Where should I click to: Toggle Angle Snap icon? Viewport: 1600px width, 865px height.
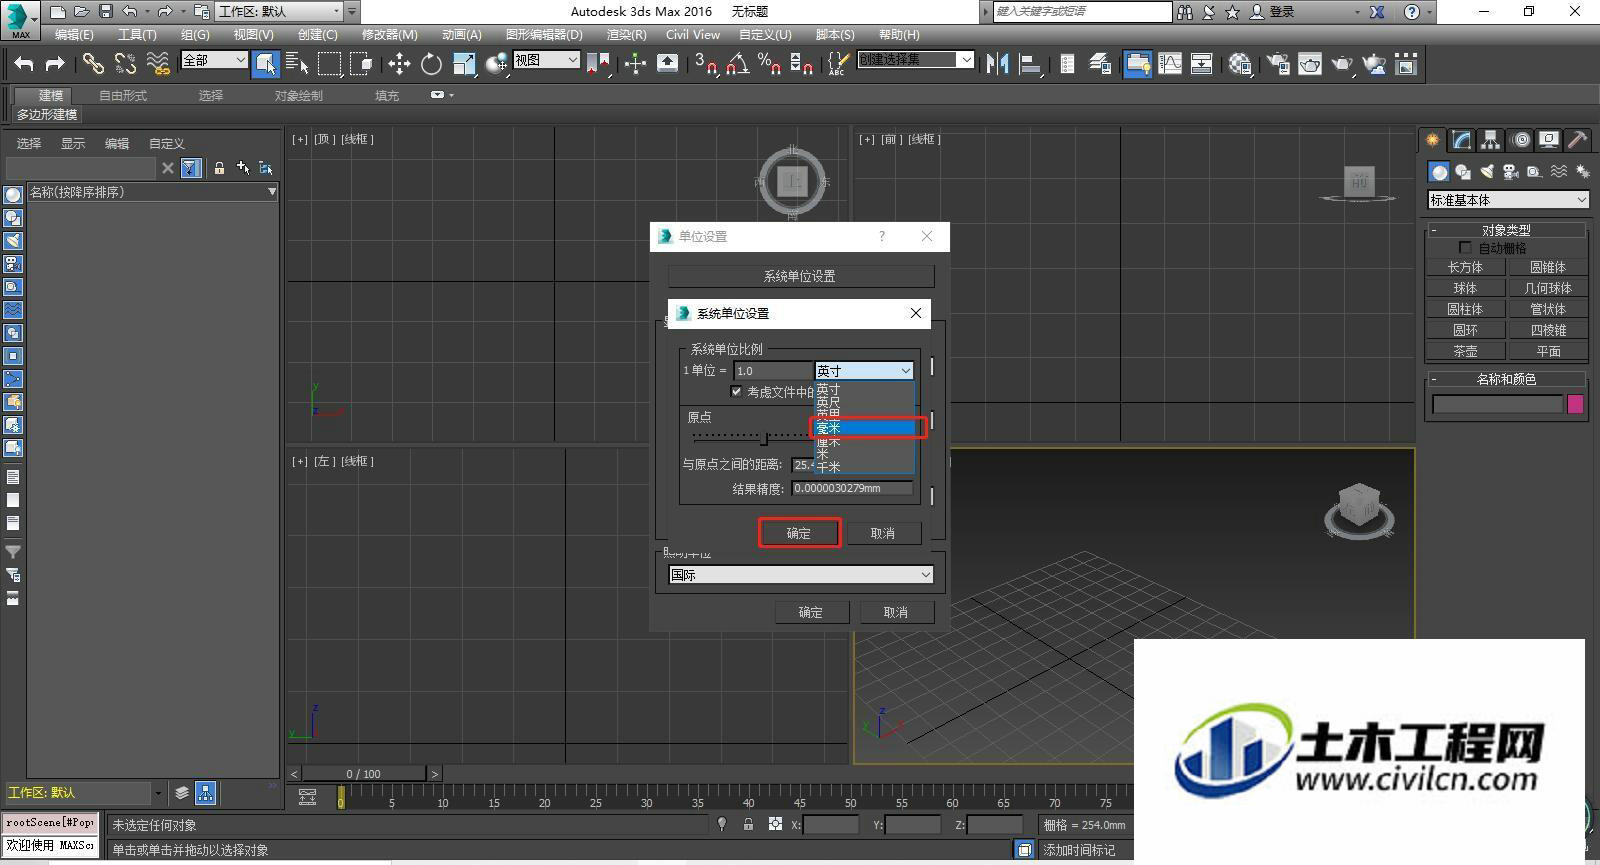pyautogui.click(x=738, y=64)
